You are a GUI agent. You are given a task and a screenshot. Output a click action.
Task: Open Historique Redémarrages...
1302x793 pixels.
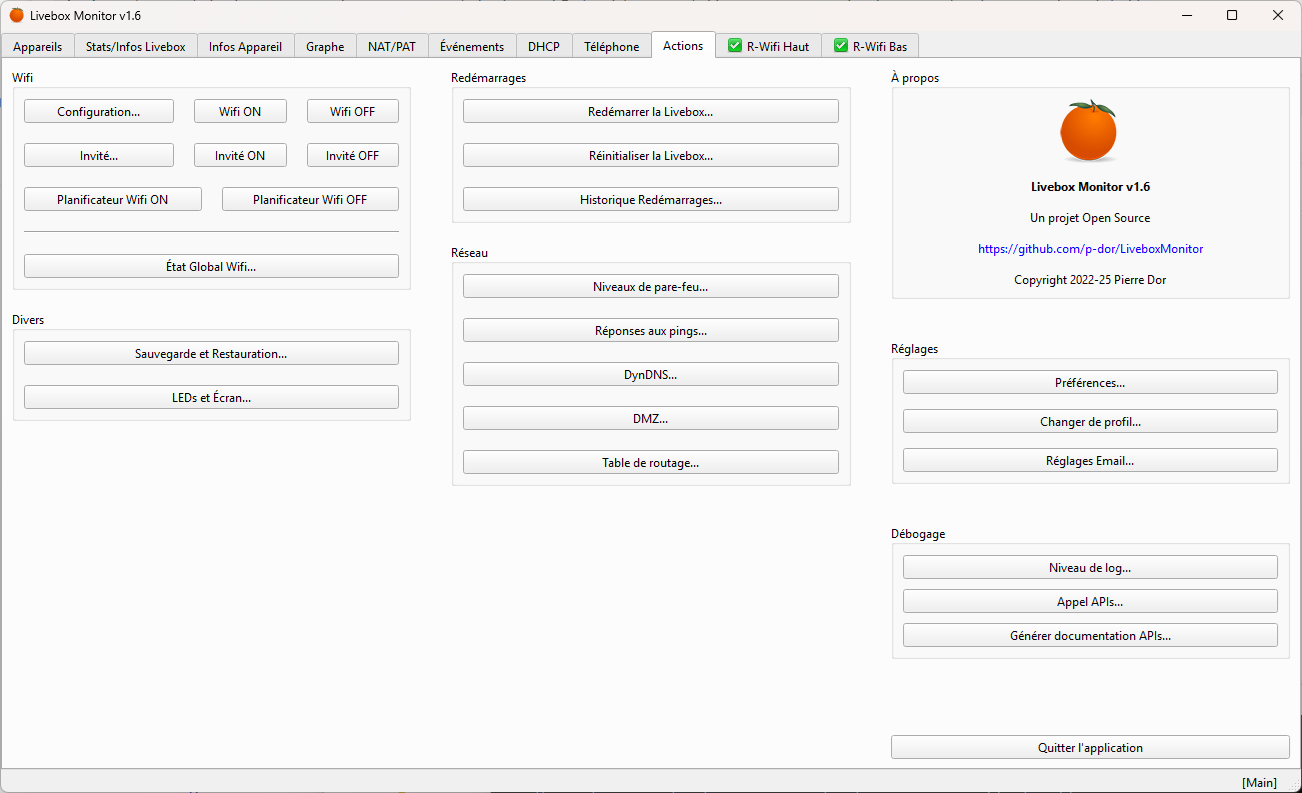651,199
